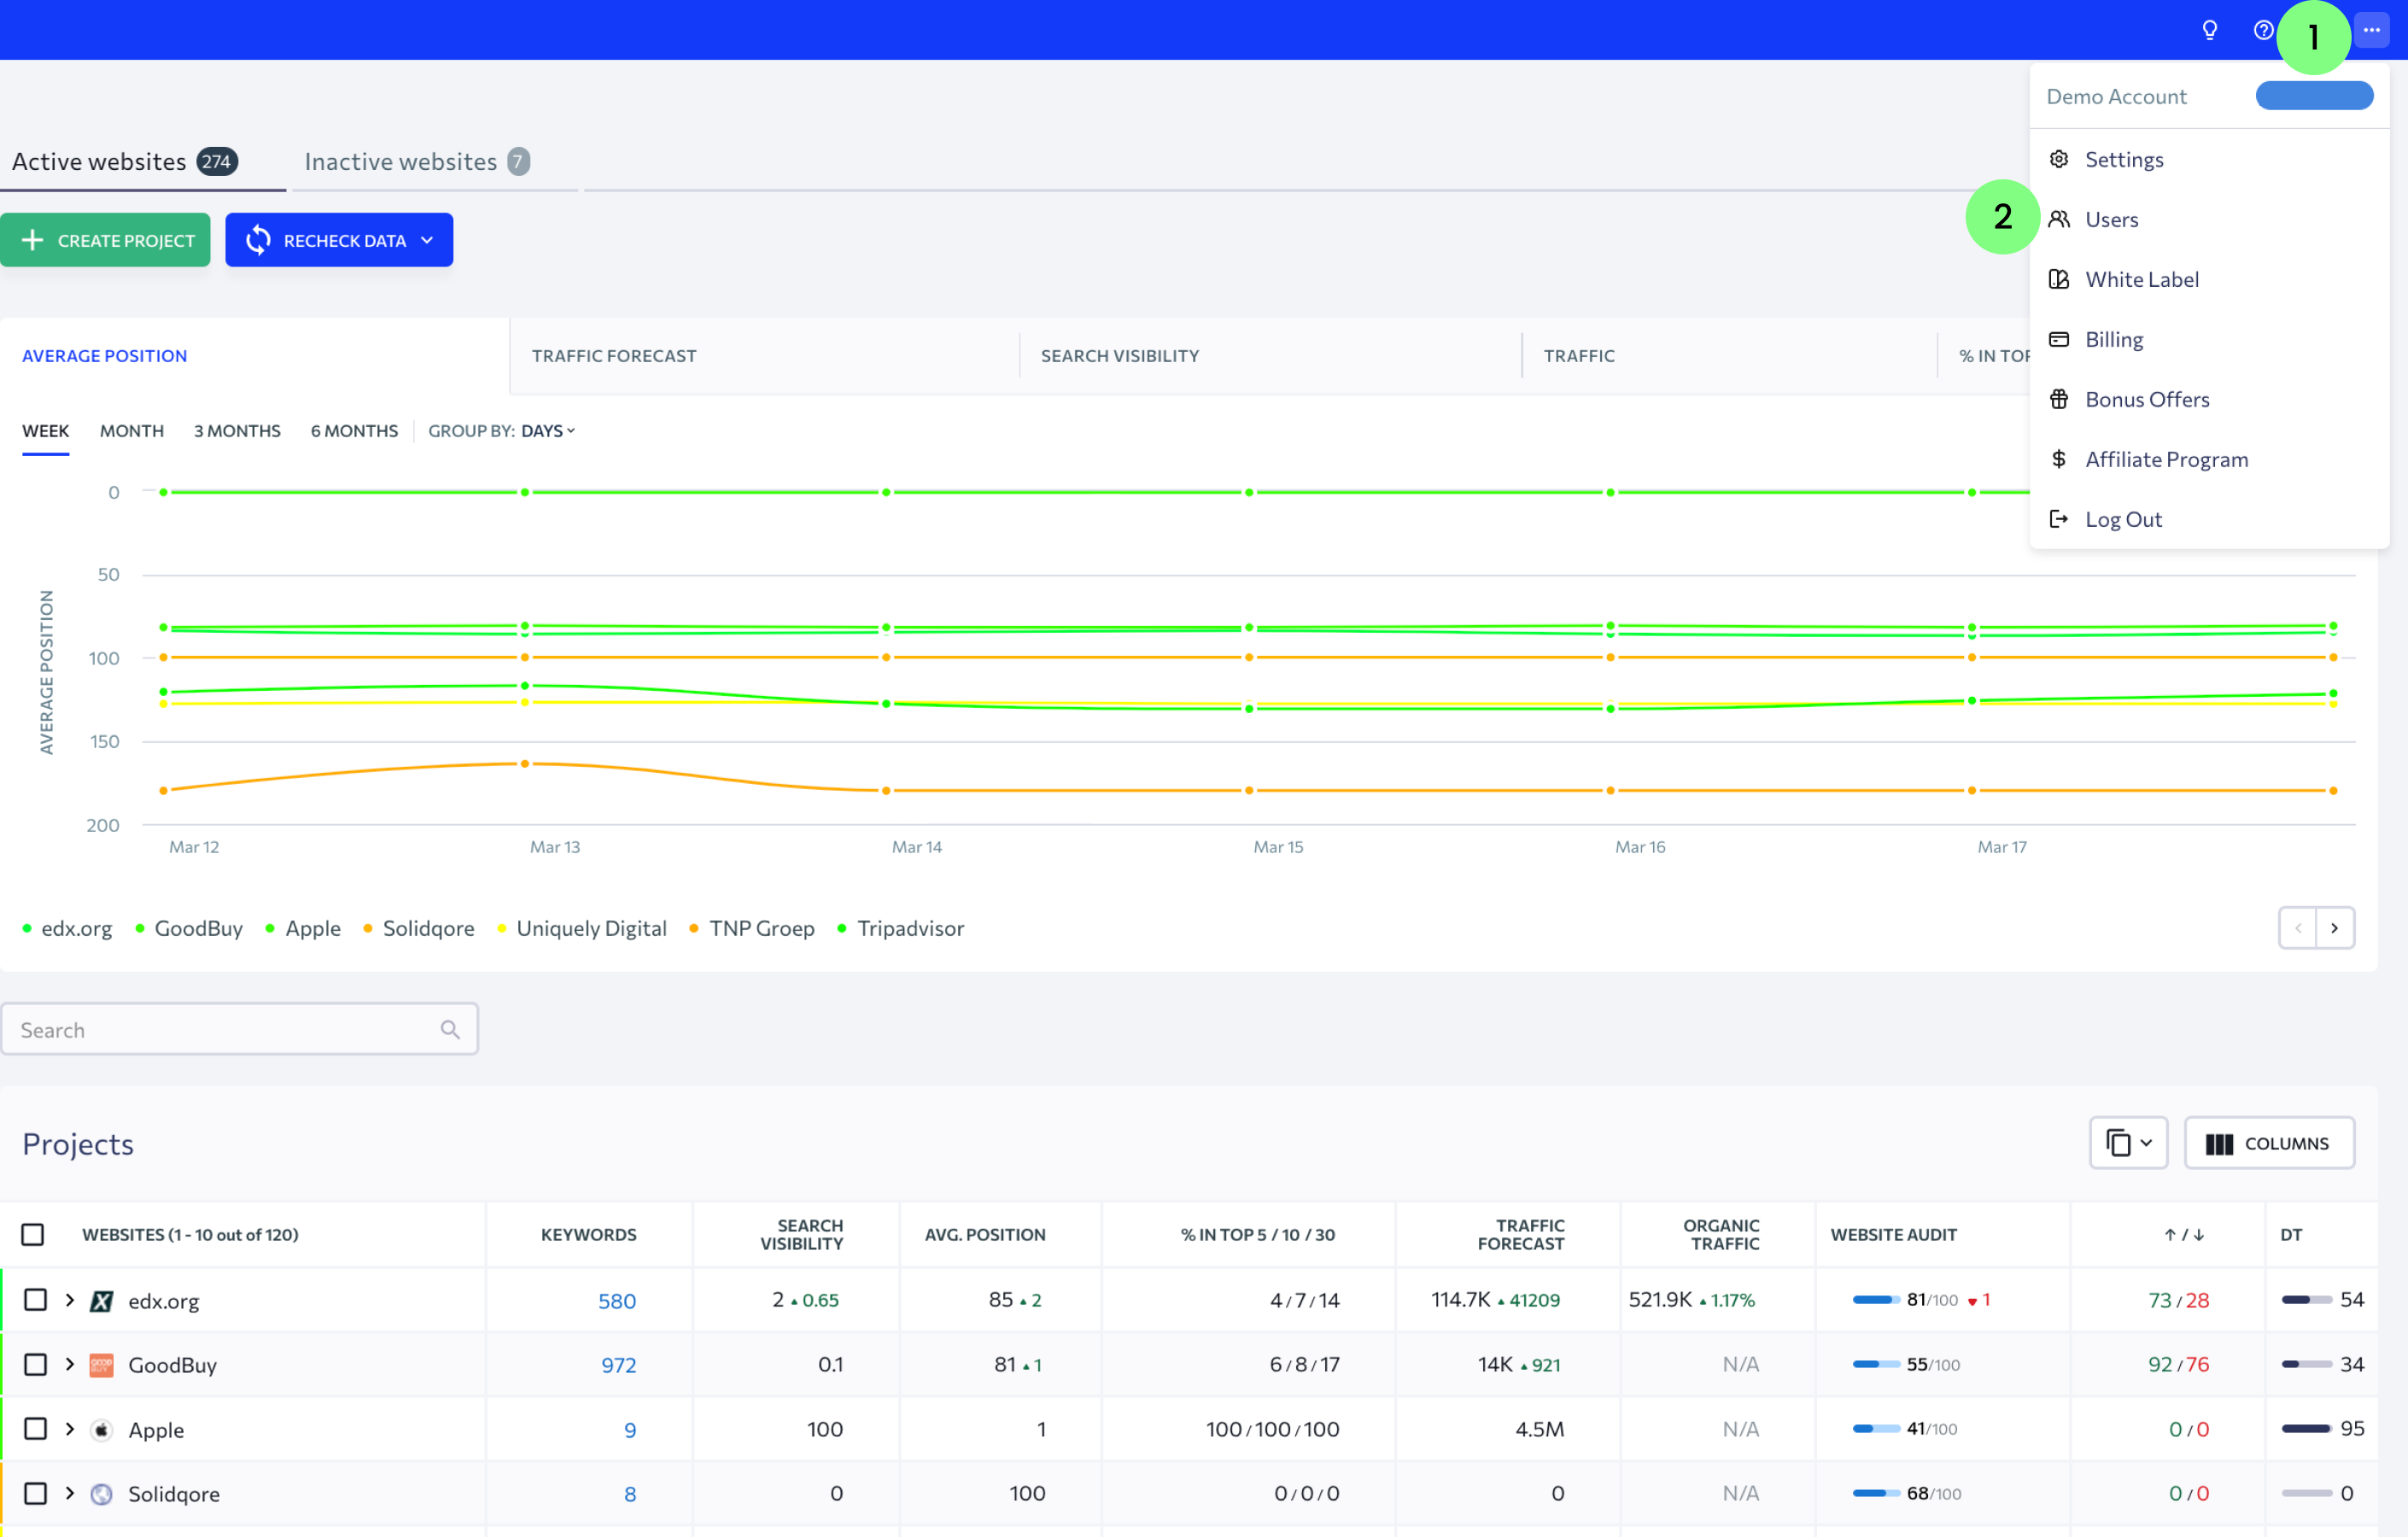Go to previous legend page arrow

(x=2297, y=928)
